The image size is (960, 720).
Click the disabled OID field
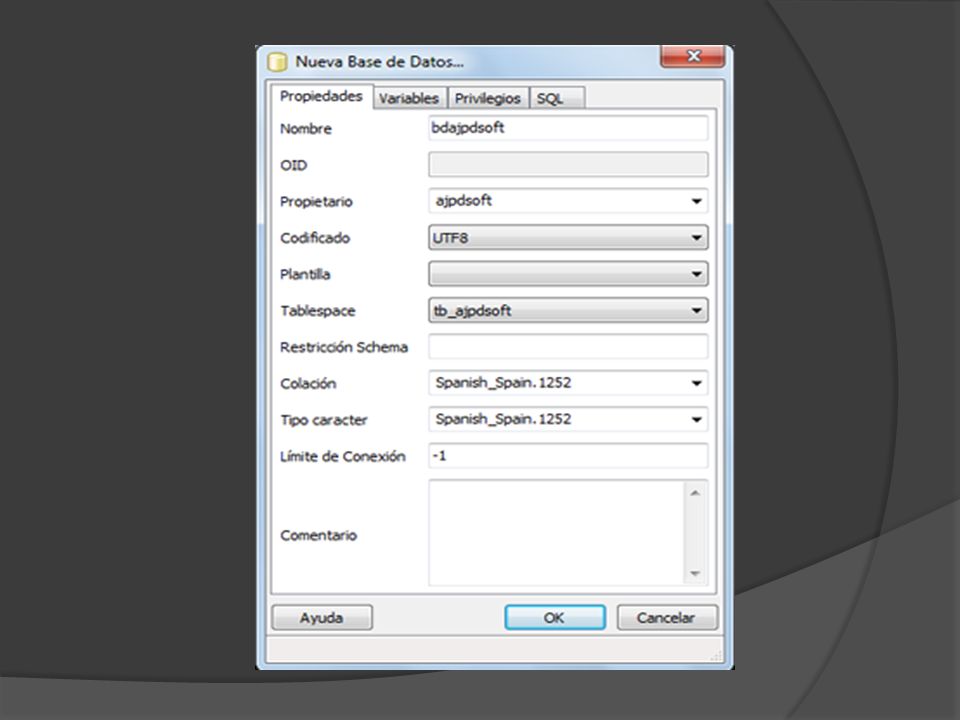click(x=568, y=164)
